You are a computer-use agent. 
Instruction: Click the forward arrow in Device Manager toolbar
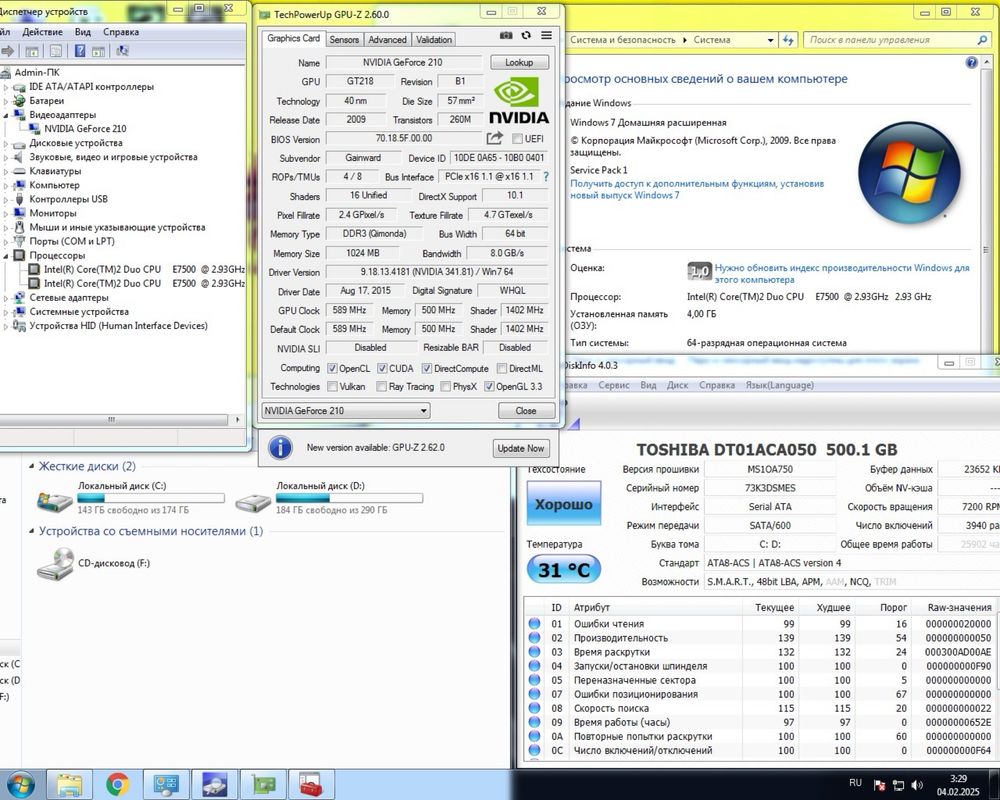click(8, 51)
